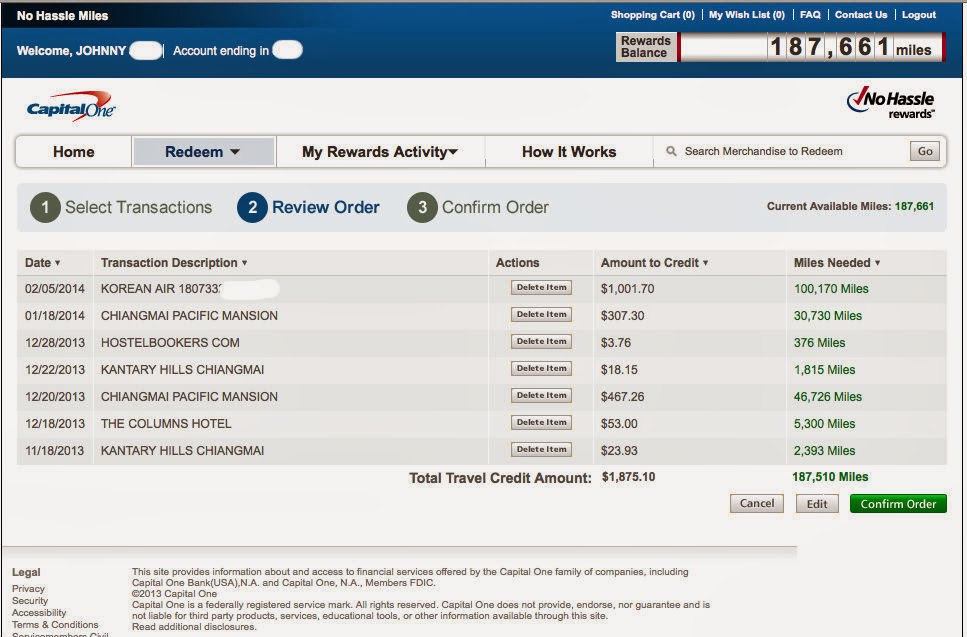Screen dimensions: 967x637
Task: Click the $53.00 amount cell
Action: 619,424
